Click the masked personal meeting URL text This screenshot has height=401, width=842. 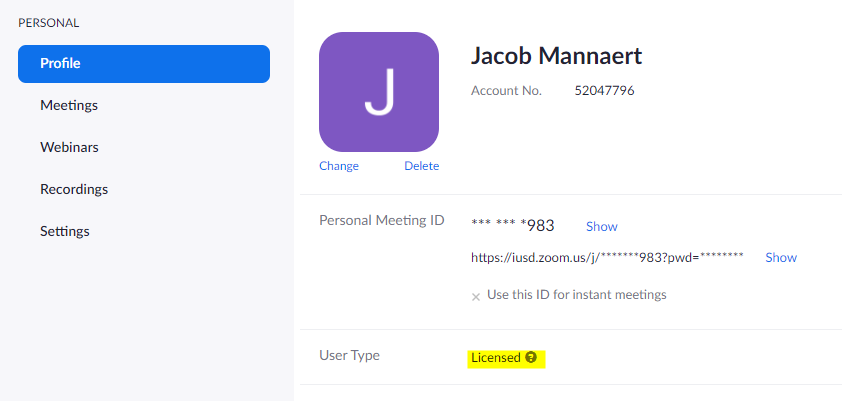607,257
